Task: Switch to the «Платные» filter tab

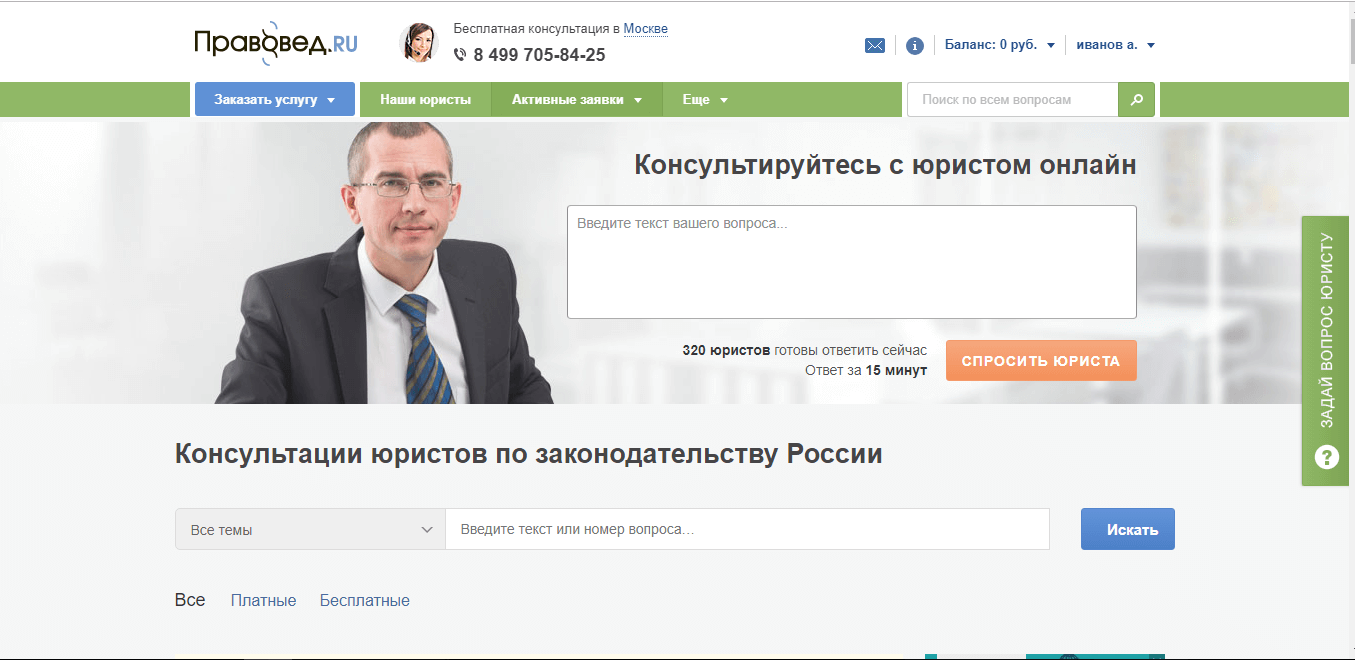Action: (x=263, y=601)
